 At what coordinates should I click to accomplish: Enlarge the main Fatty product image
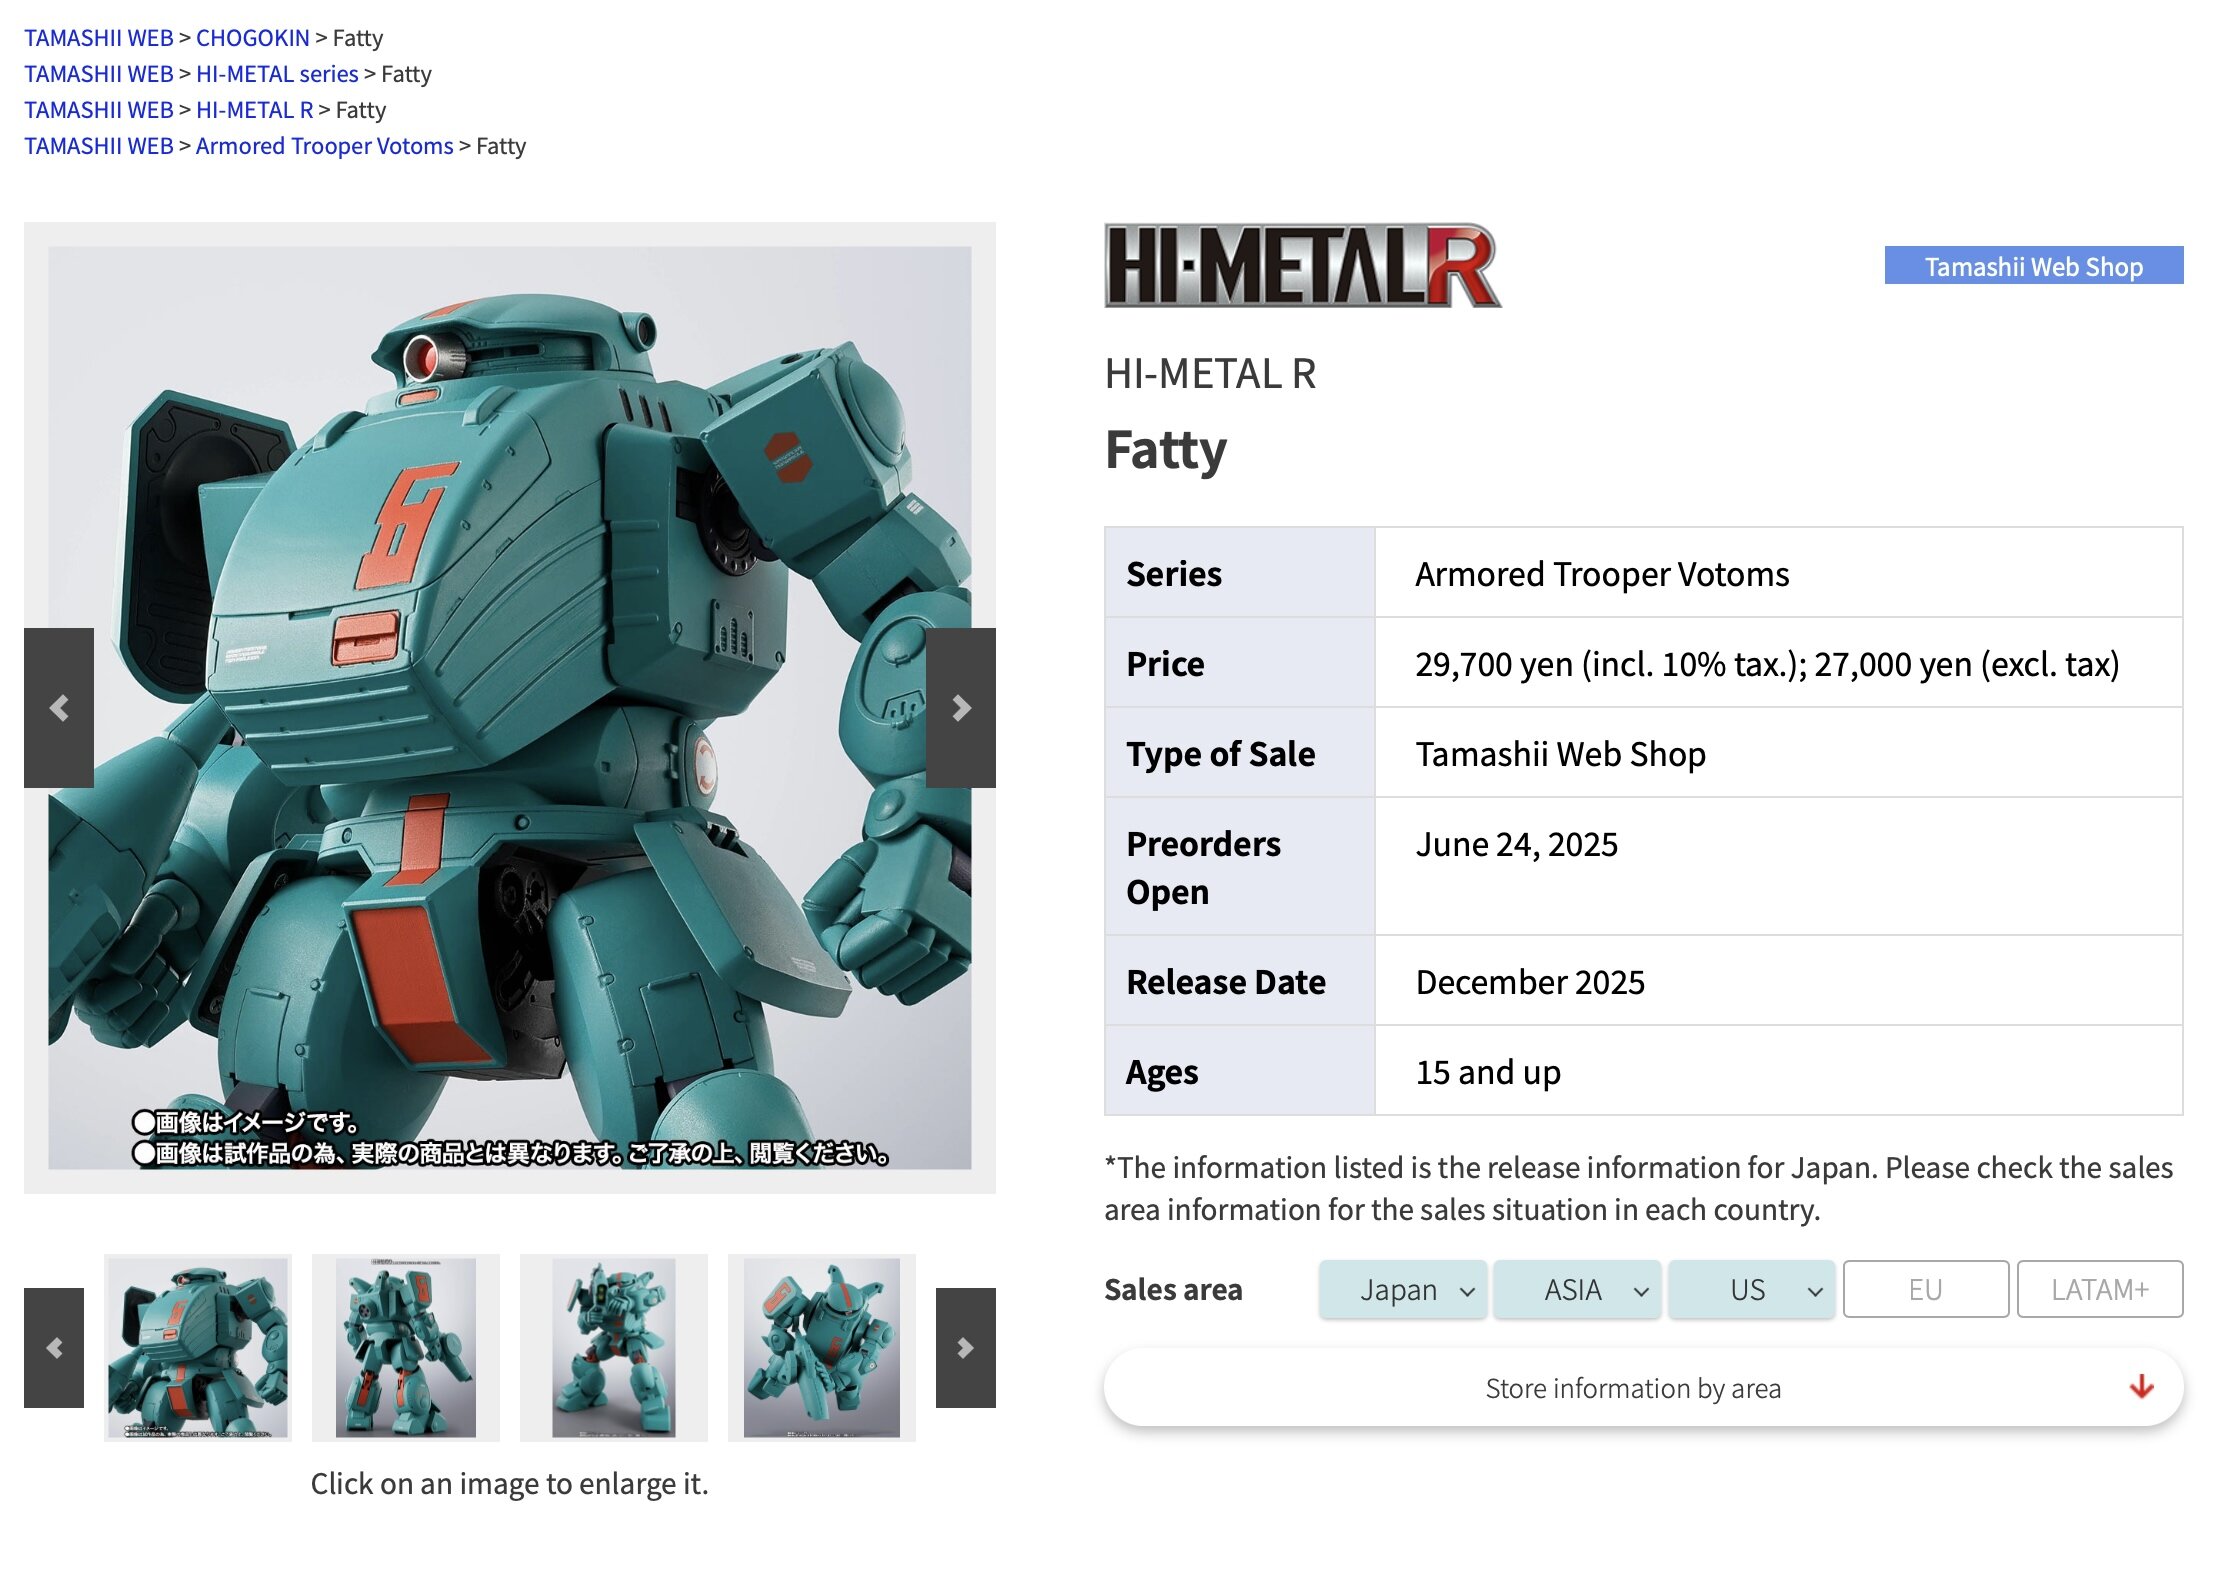click(510, 707)
